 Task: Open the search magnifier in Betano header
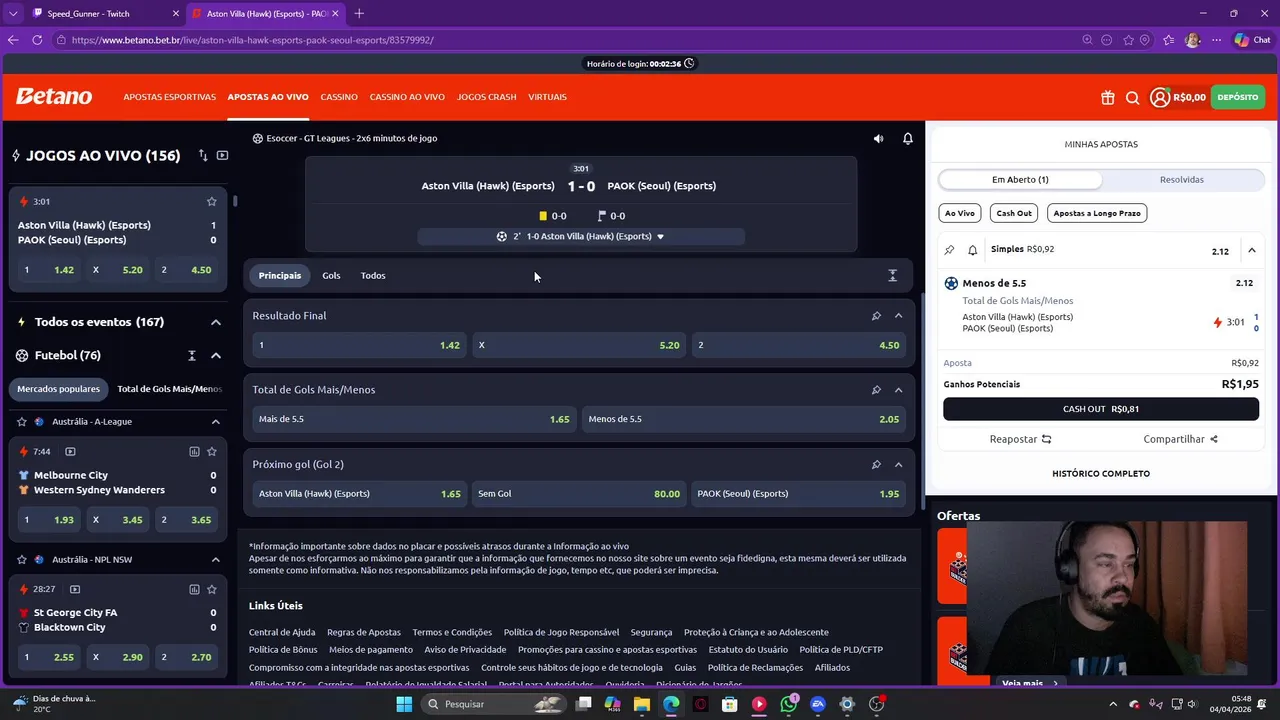[x=1132, y=98]
